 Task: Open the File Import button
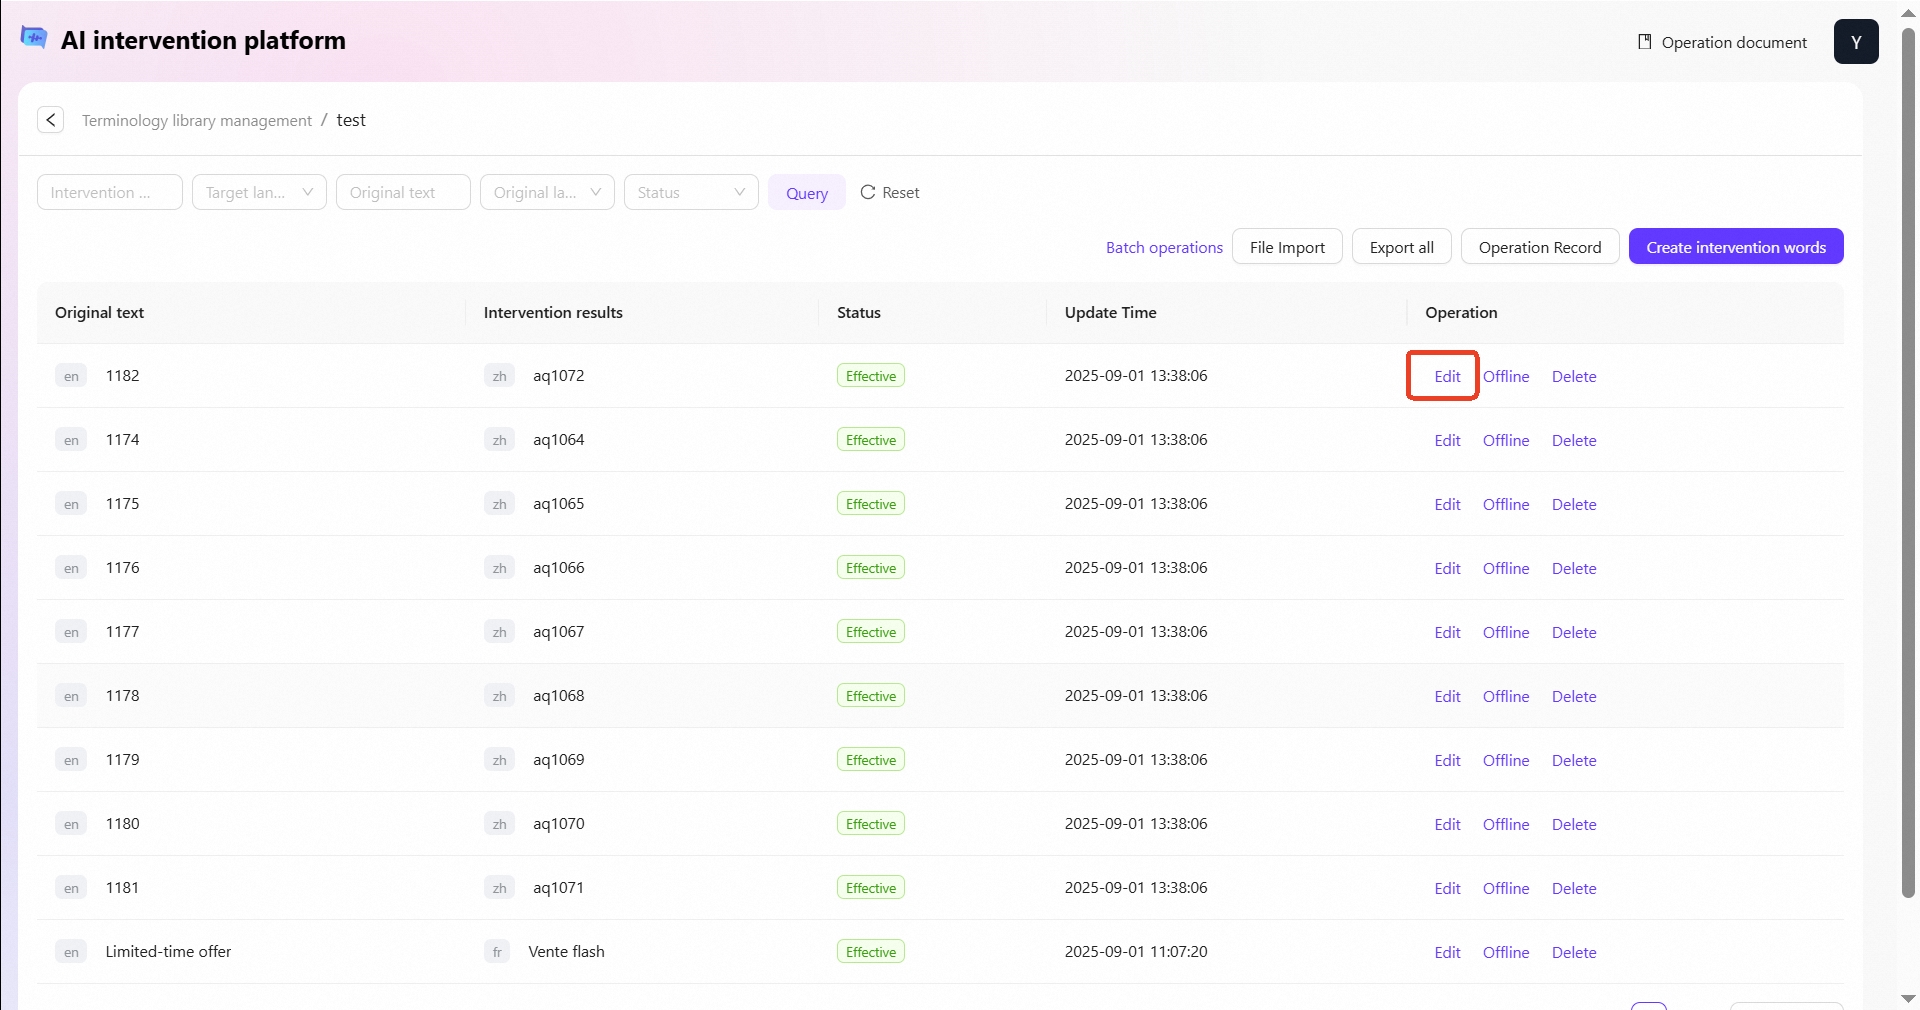(1287, 247)
